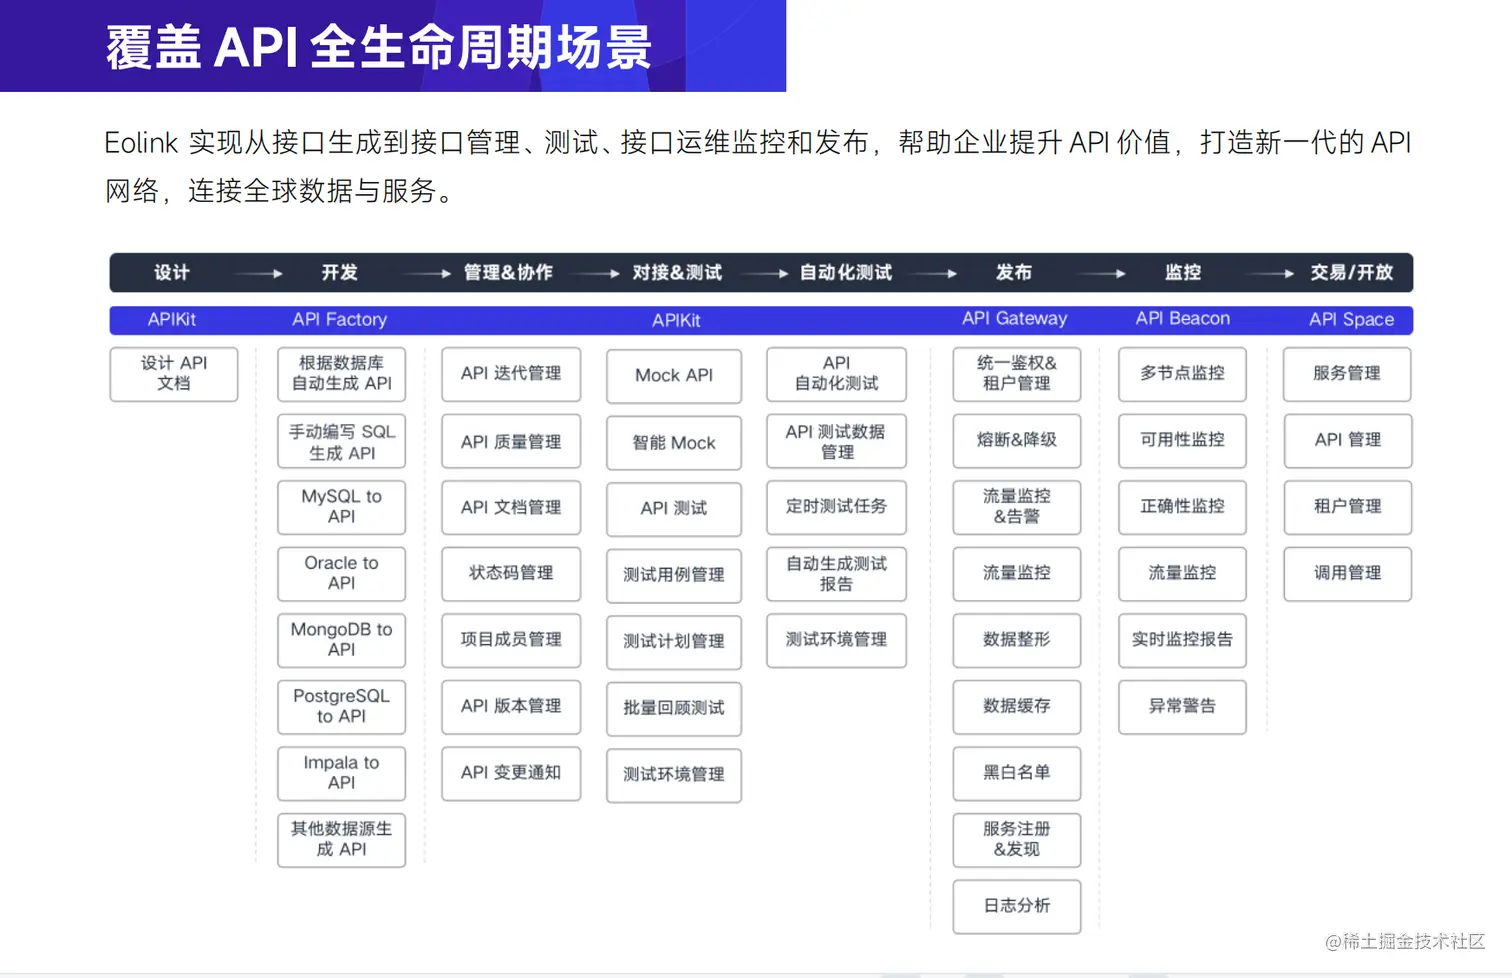Click the "统一鉴权&租户管理" box

(x=1017, y=374)
